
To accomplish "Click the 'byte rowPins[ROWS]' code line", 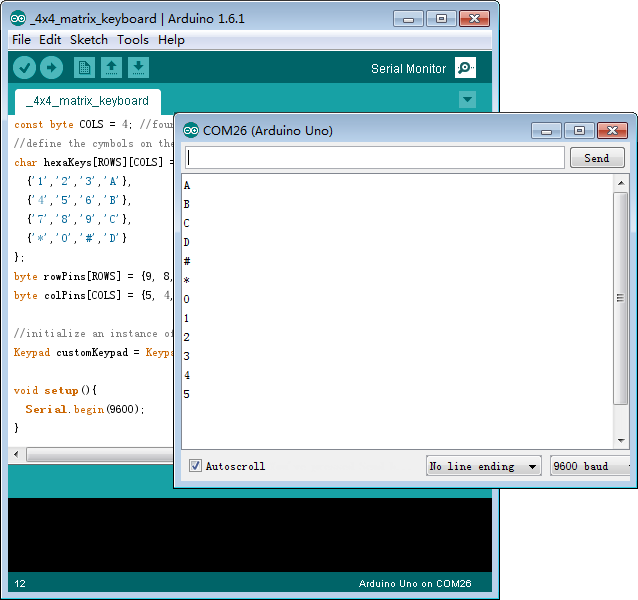I will click(93, 277).
